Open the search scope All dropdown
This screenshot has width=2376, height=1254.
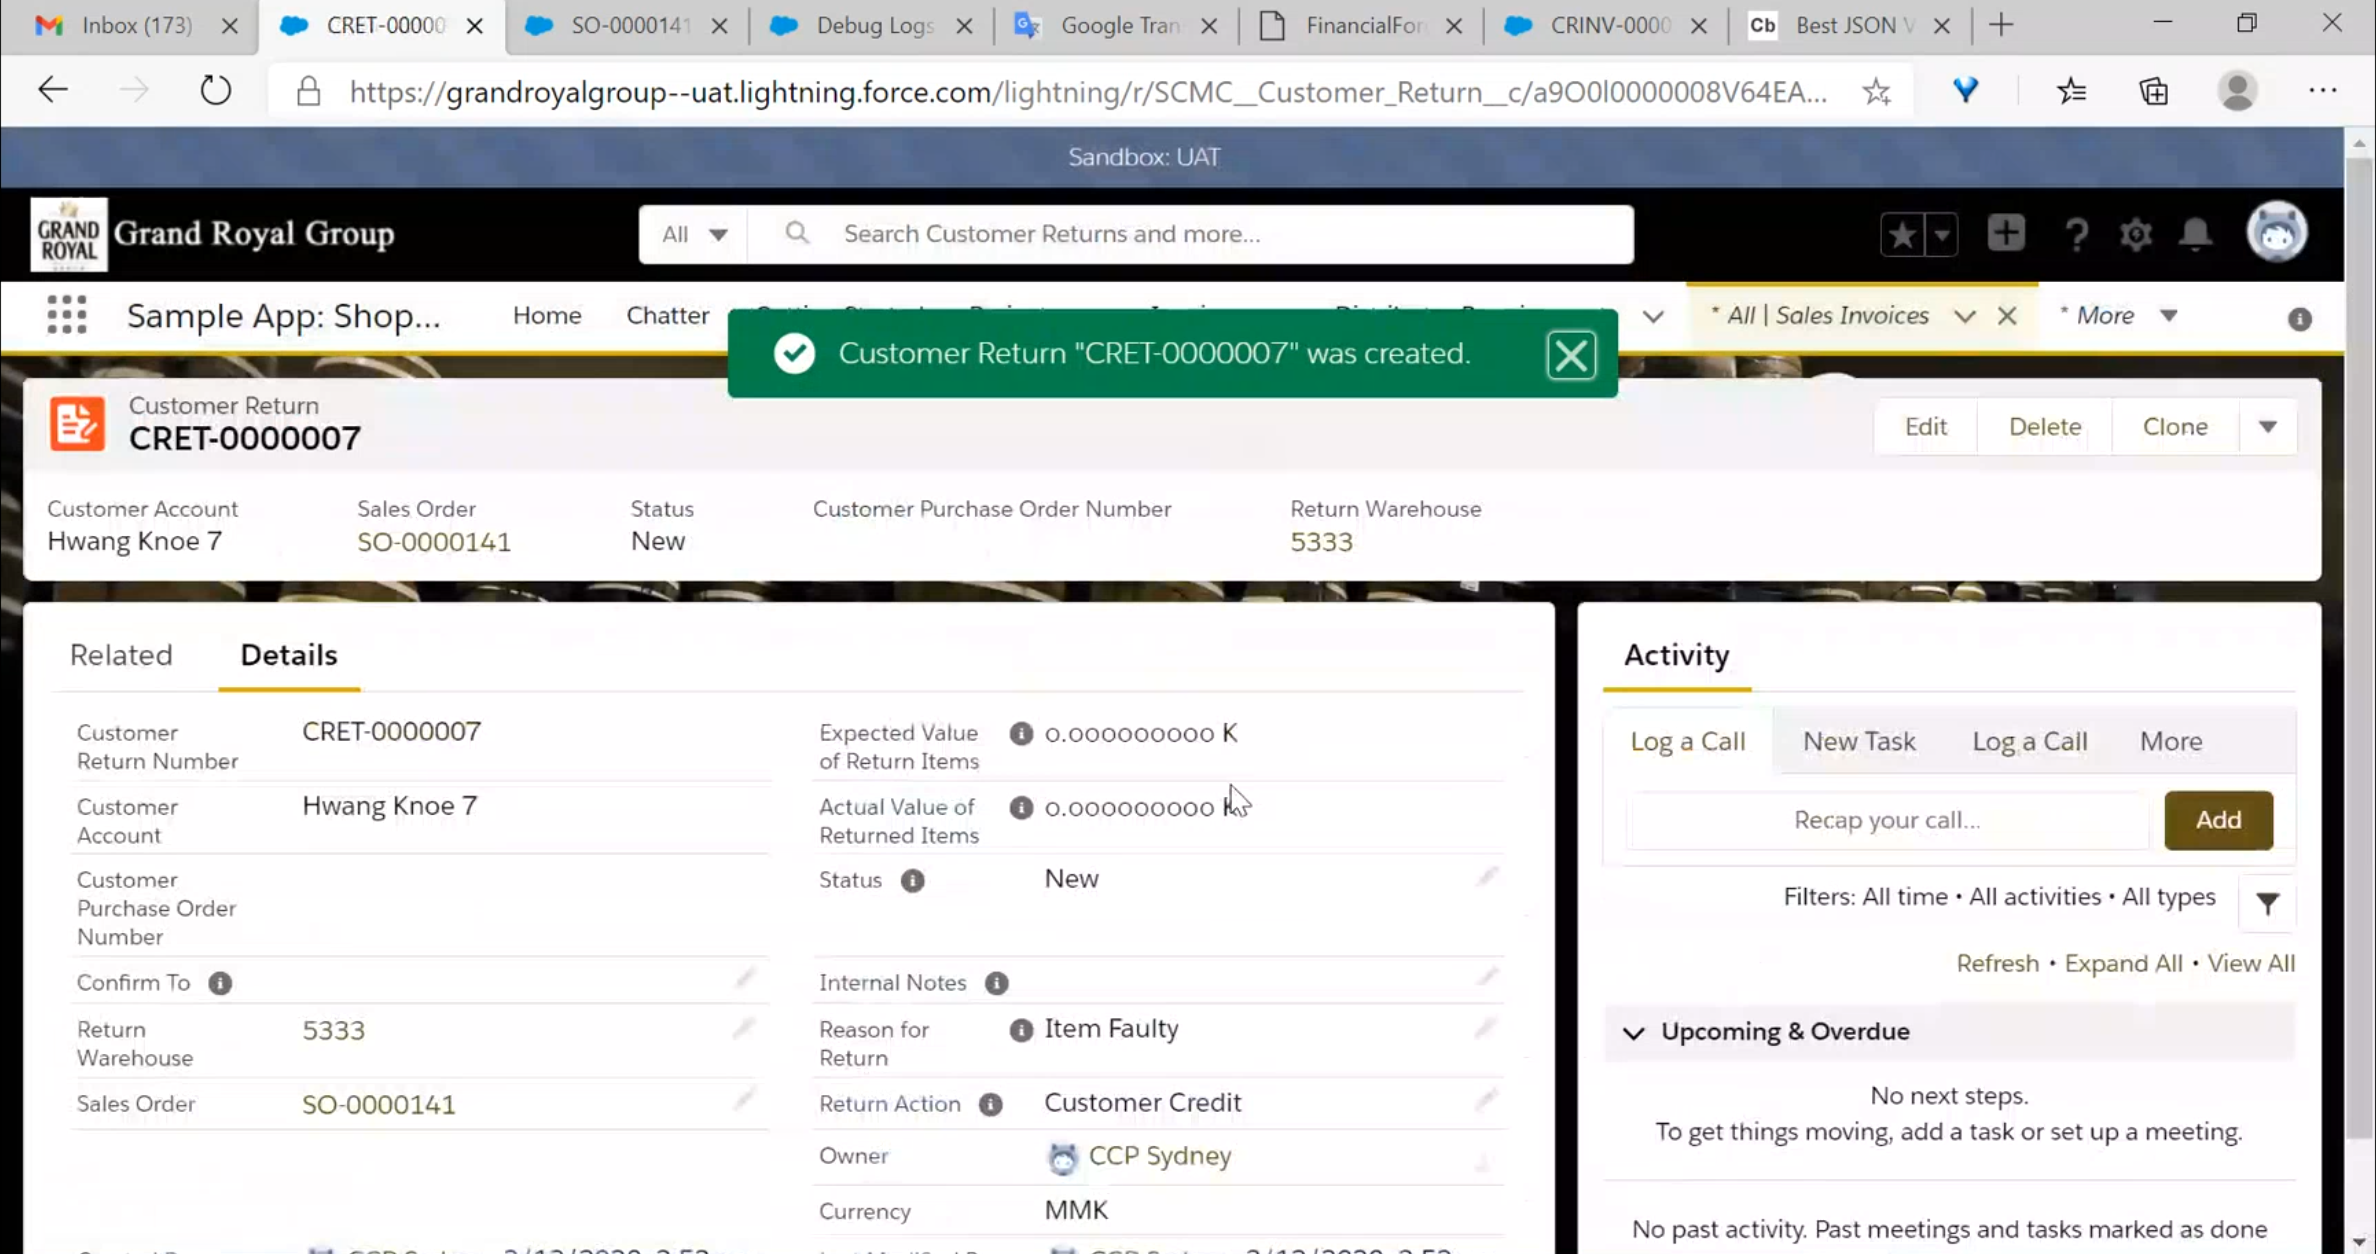(694, 234)
